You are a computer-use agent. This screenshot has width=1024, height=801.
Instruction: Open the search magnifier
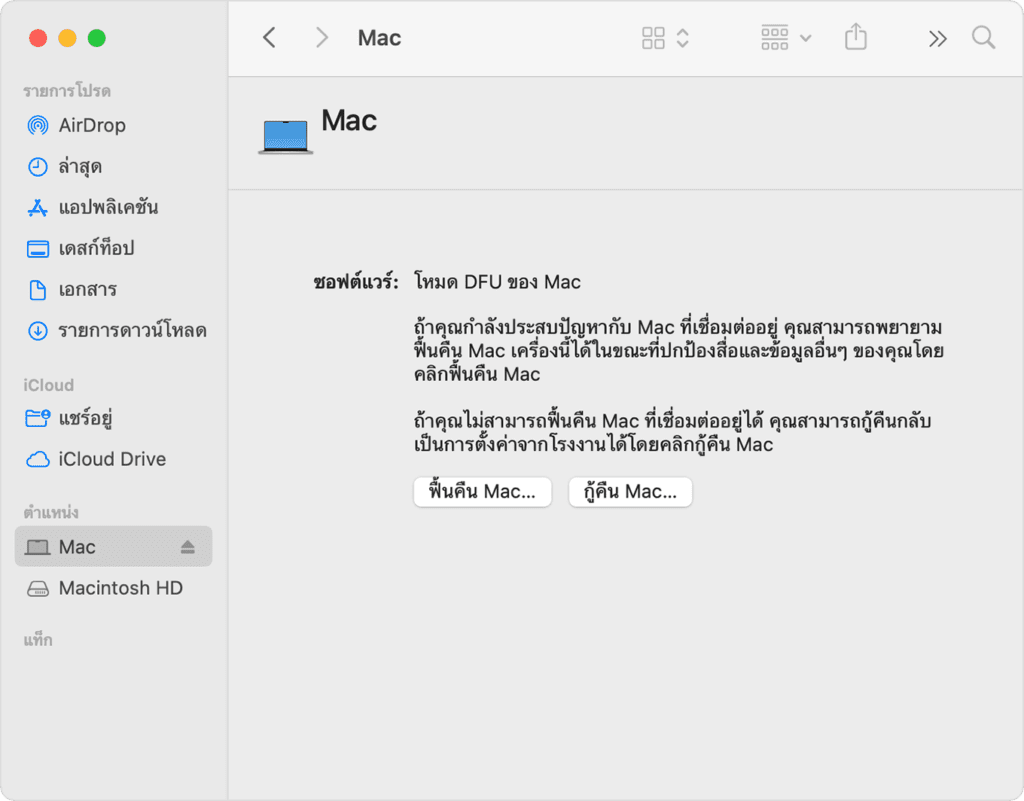point(984,38)
